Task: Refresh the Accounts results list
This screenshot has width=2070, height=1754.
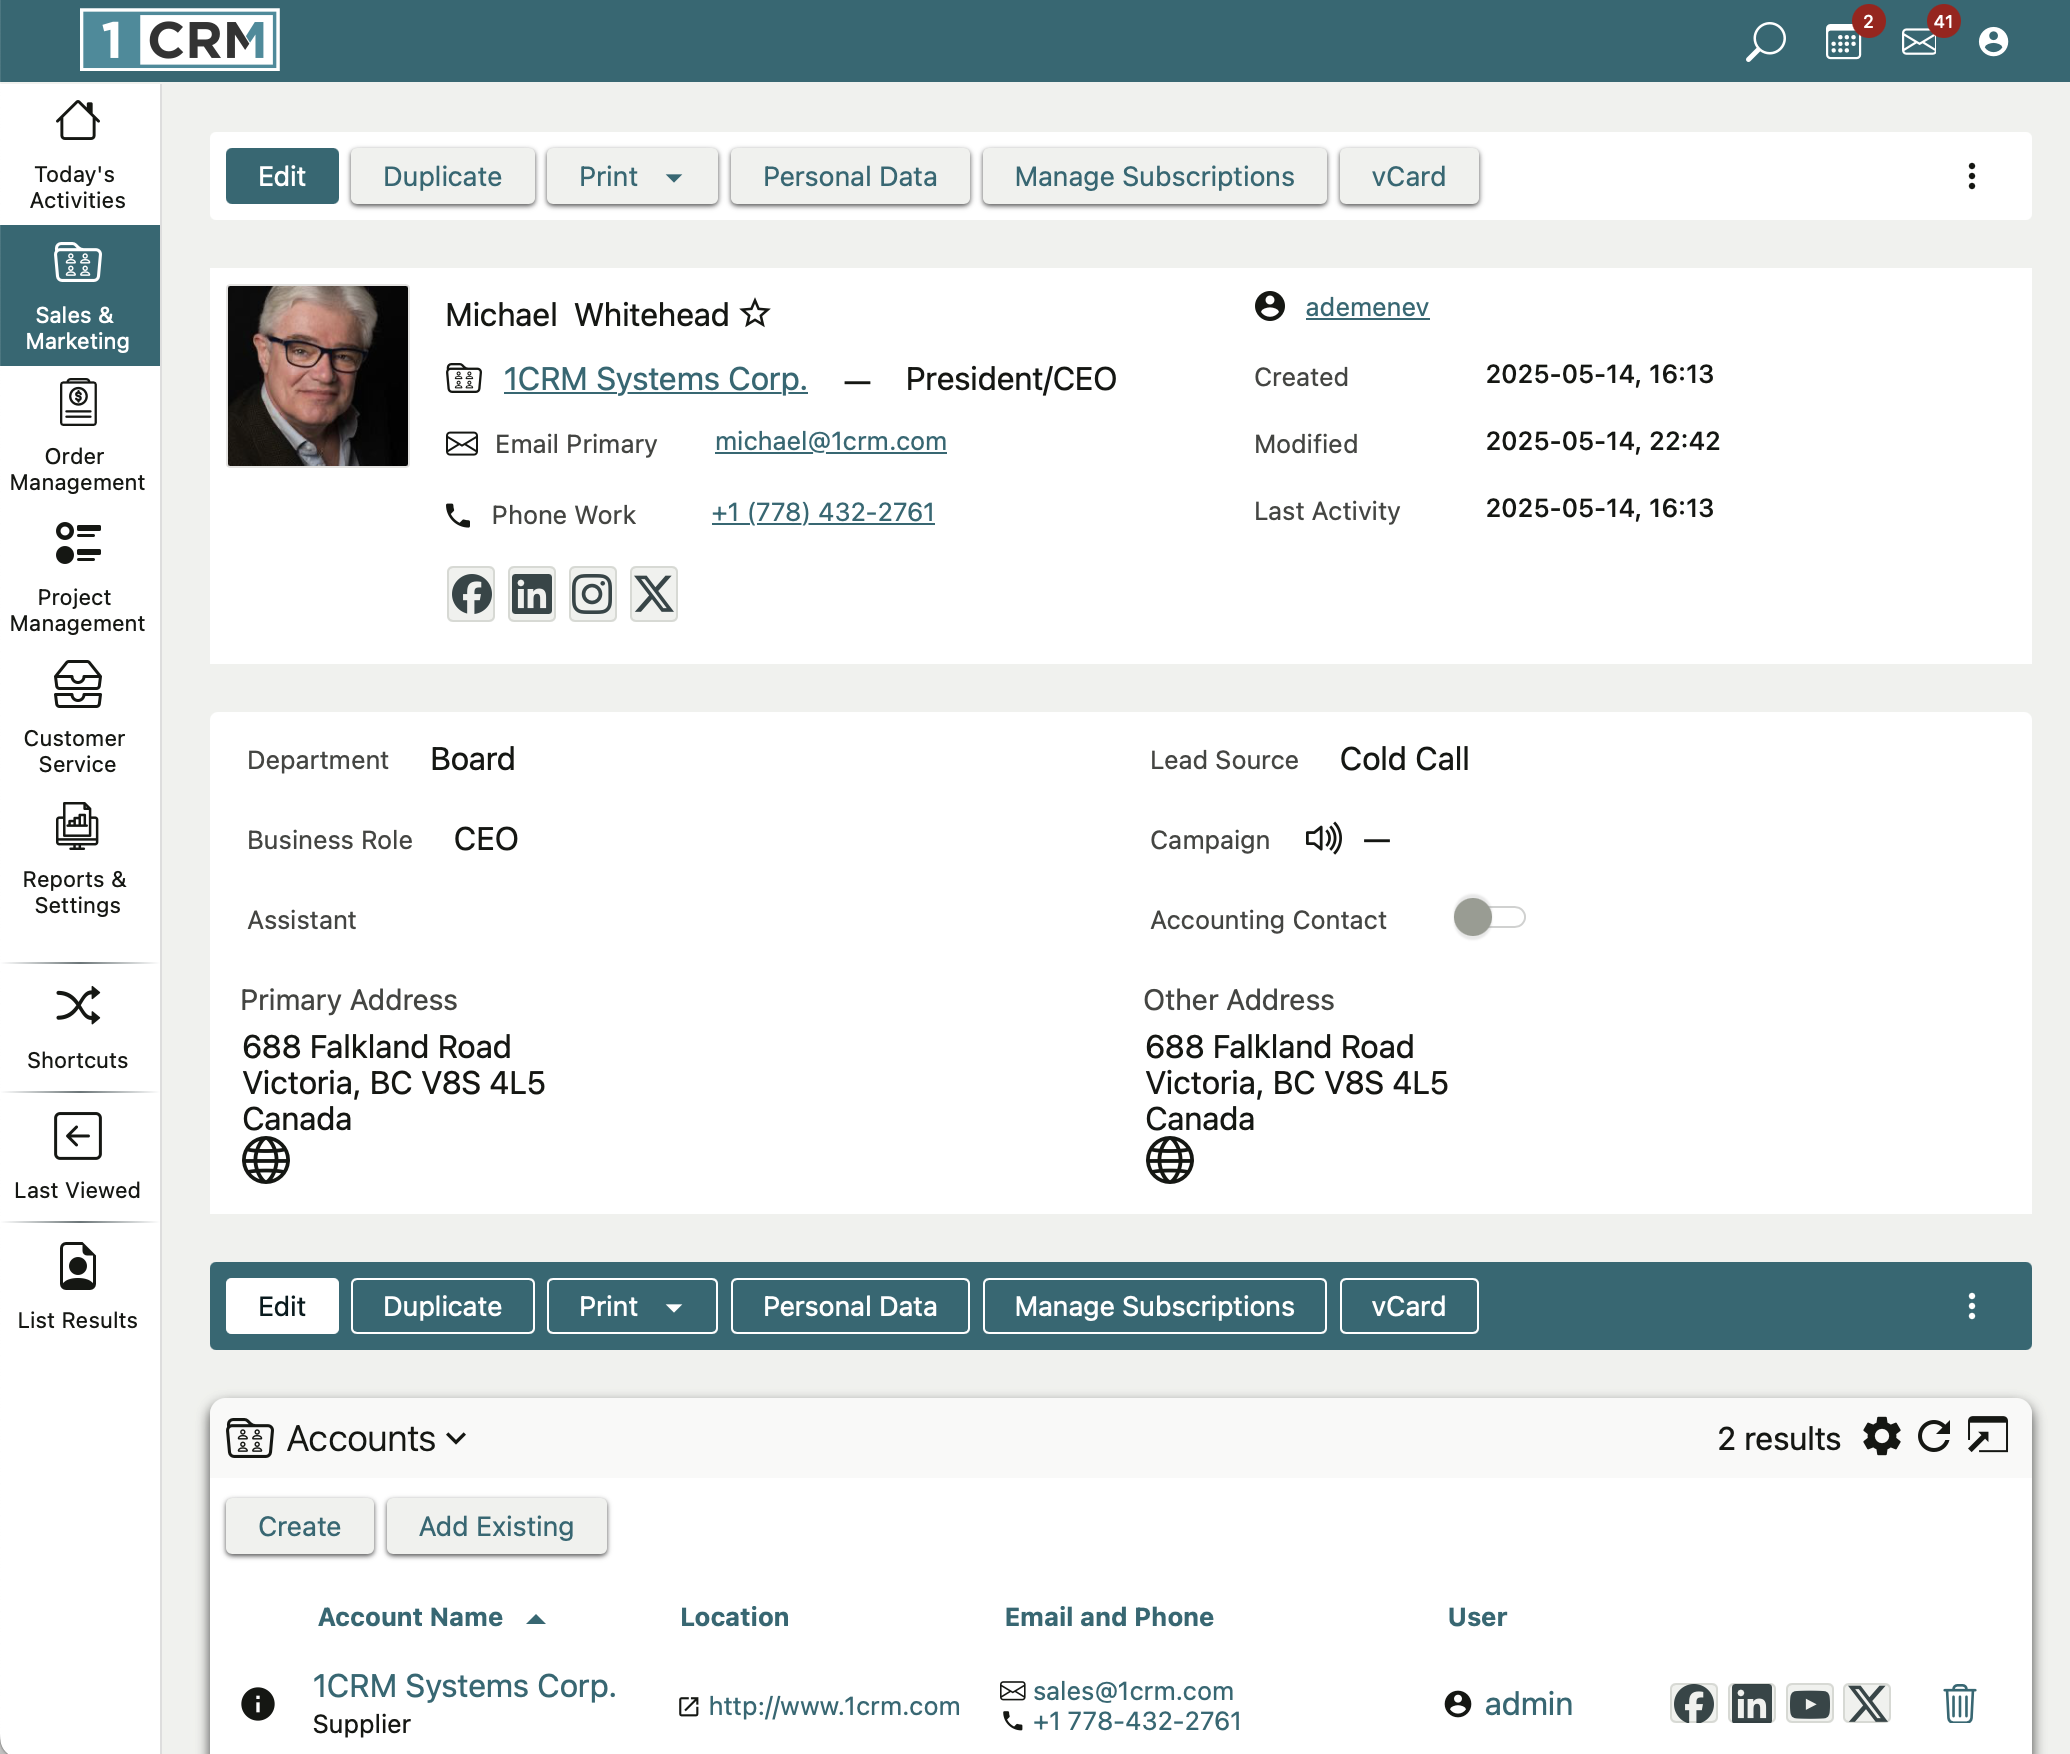Action: pos(1935,1438)
